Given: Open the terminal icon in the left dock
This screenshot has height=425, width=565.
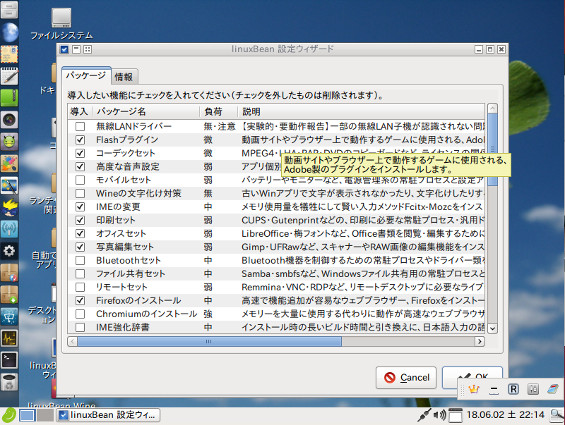Looking at the screenshot, I should [9, 359].
